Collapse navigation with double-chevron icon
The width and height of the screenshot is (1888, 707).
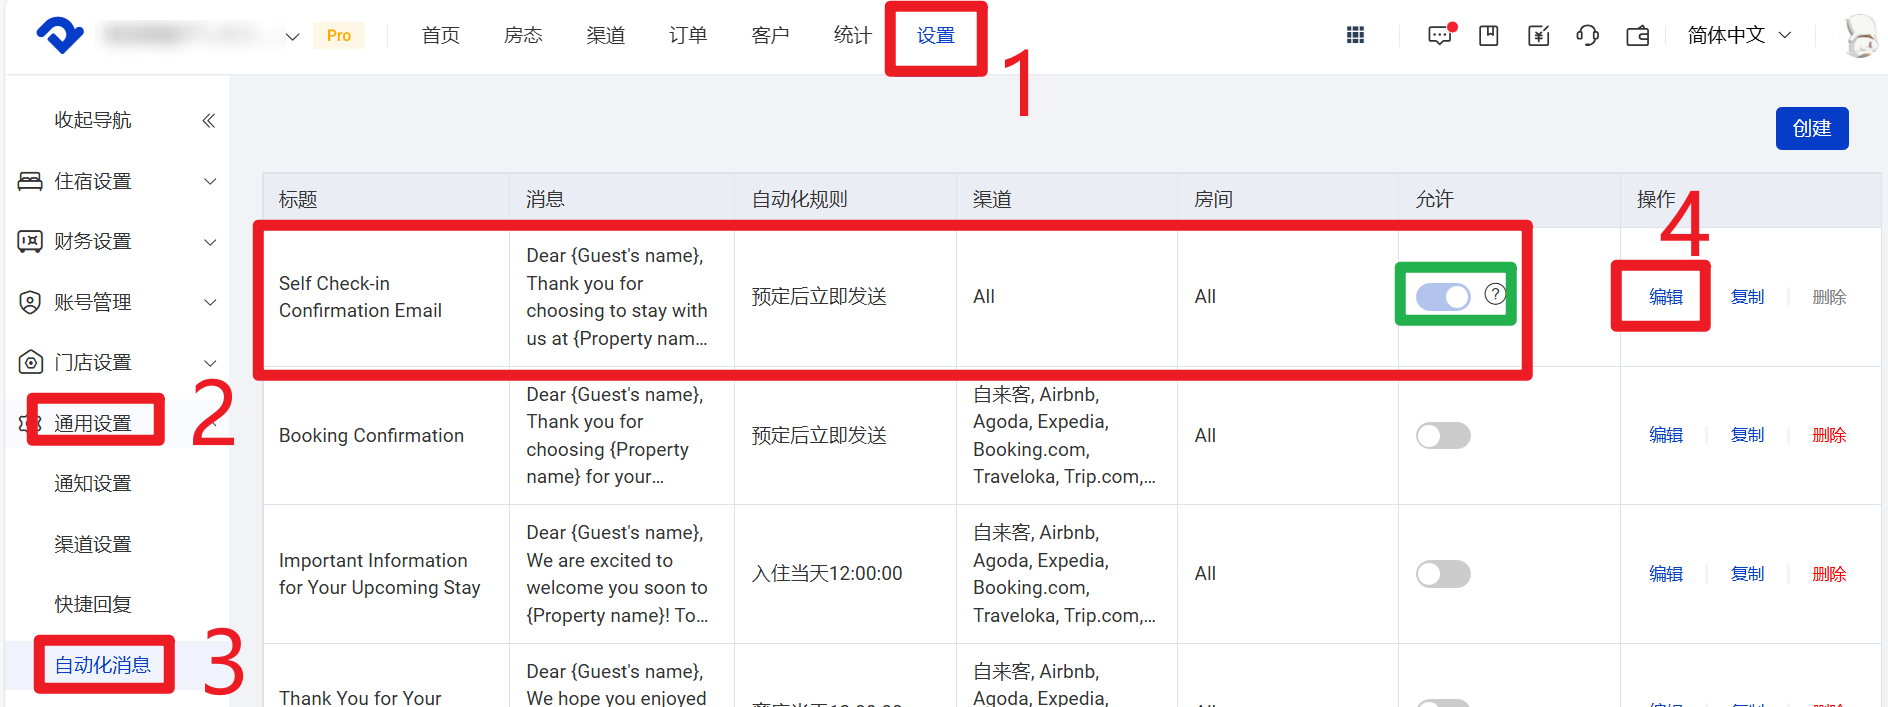[209, 120]
